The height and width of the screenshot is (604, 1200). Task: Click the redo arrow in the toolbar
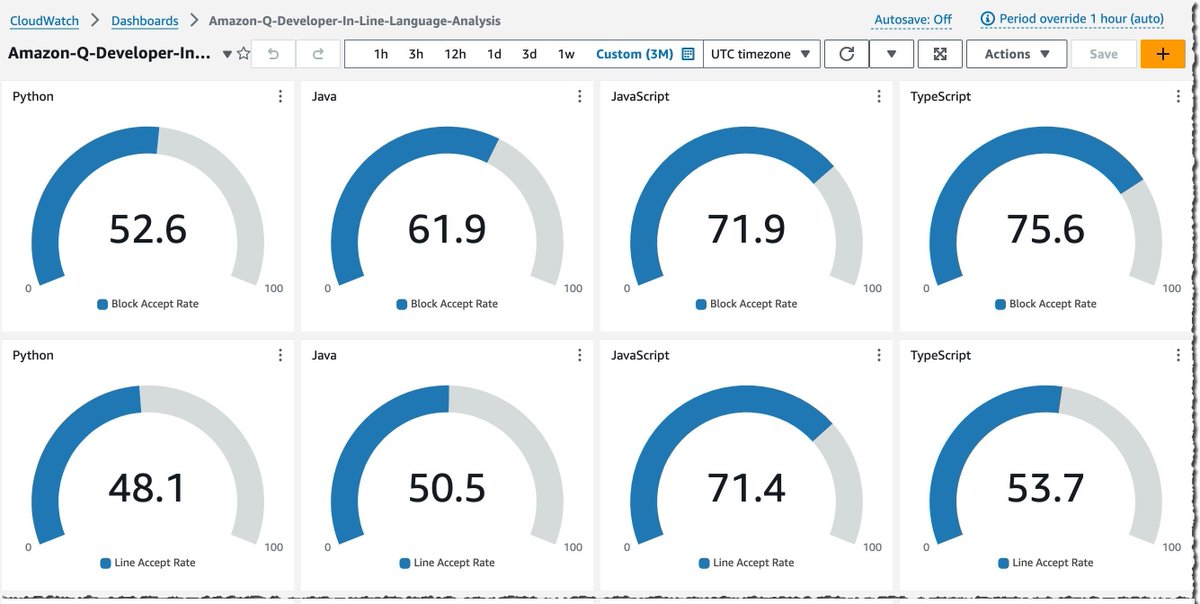click(318, 54)
